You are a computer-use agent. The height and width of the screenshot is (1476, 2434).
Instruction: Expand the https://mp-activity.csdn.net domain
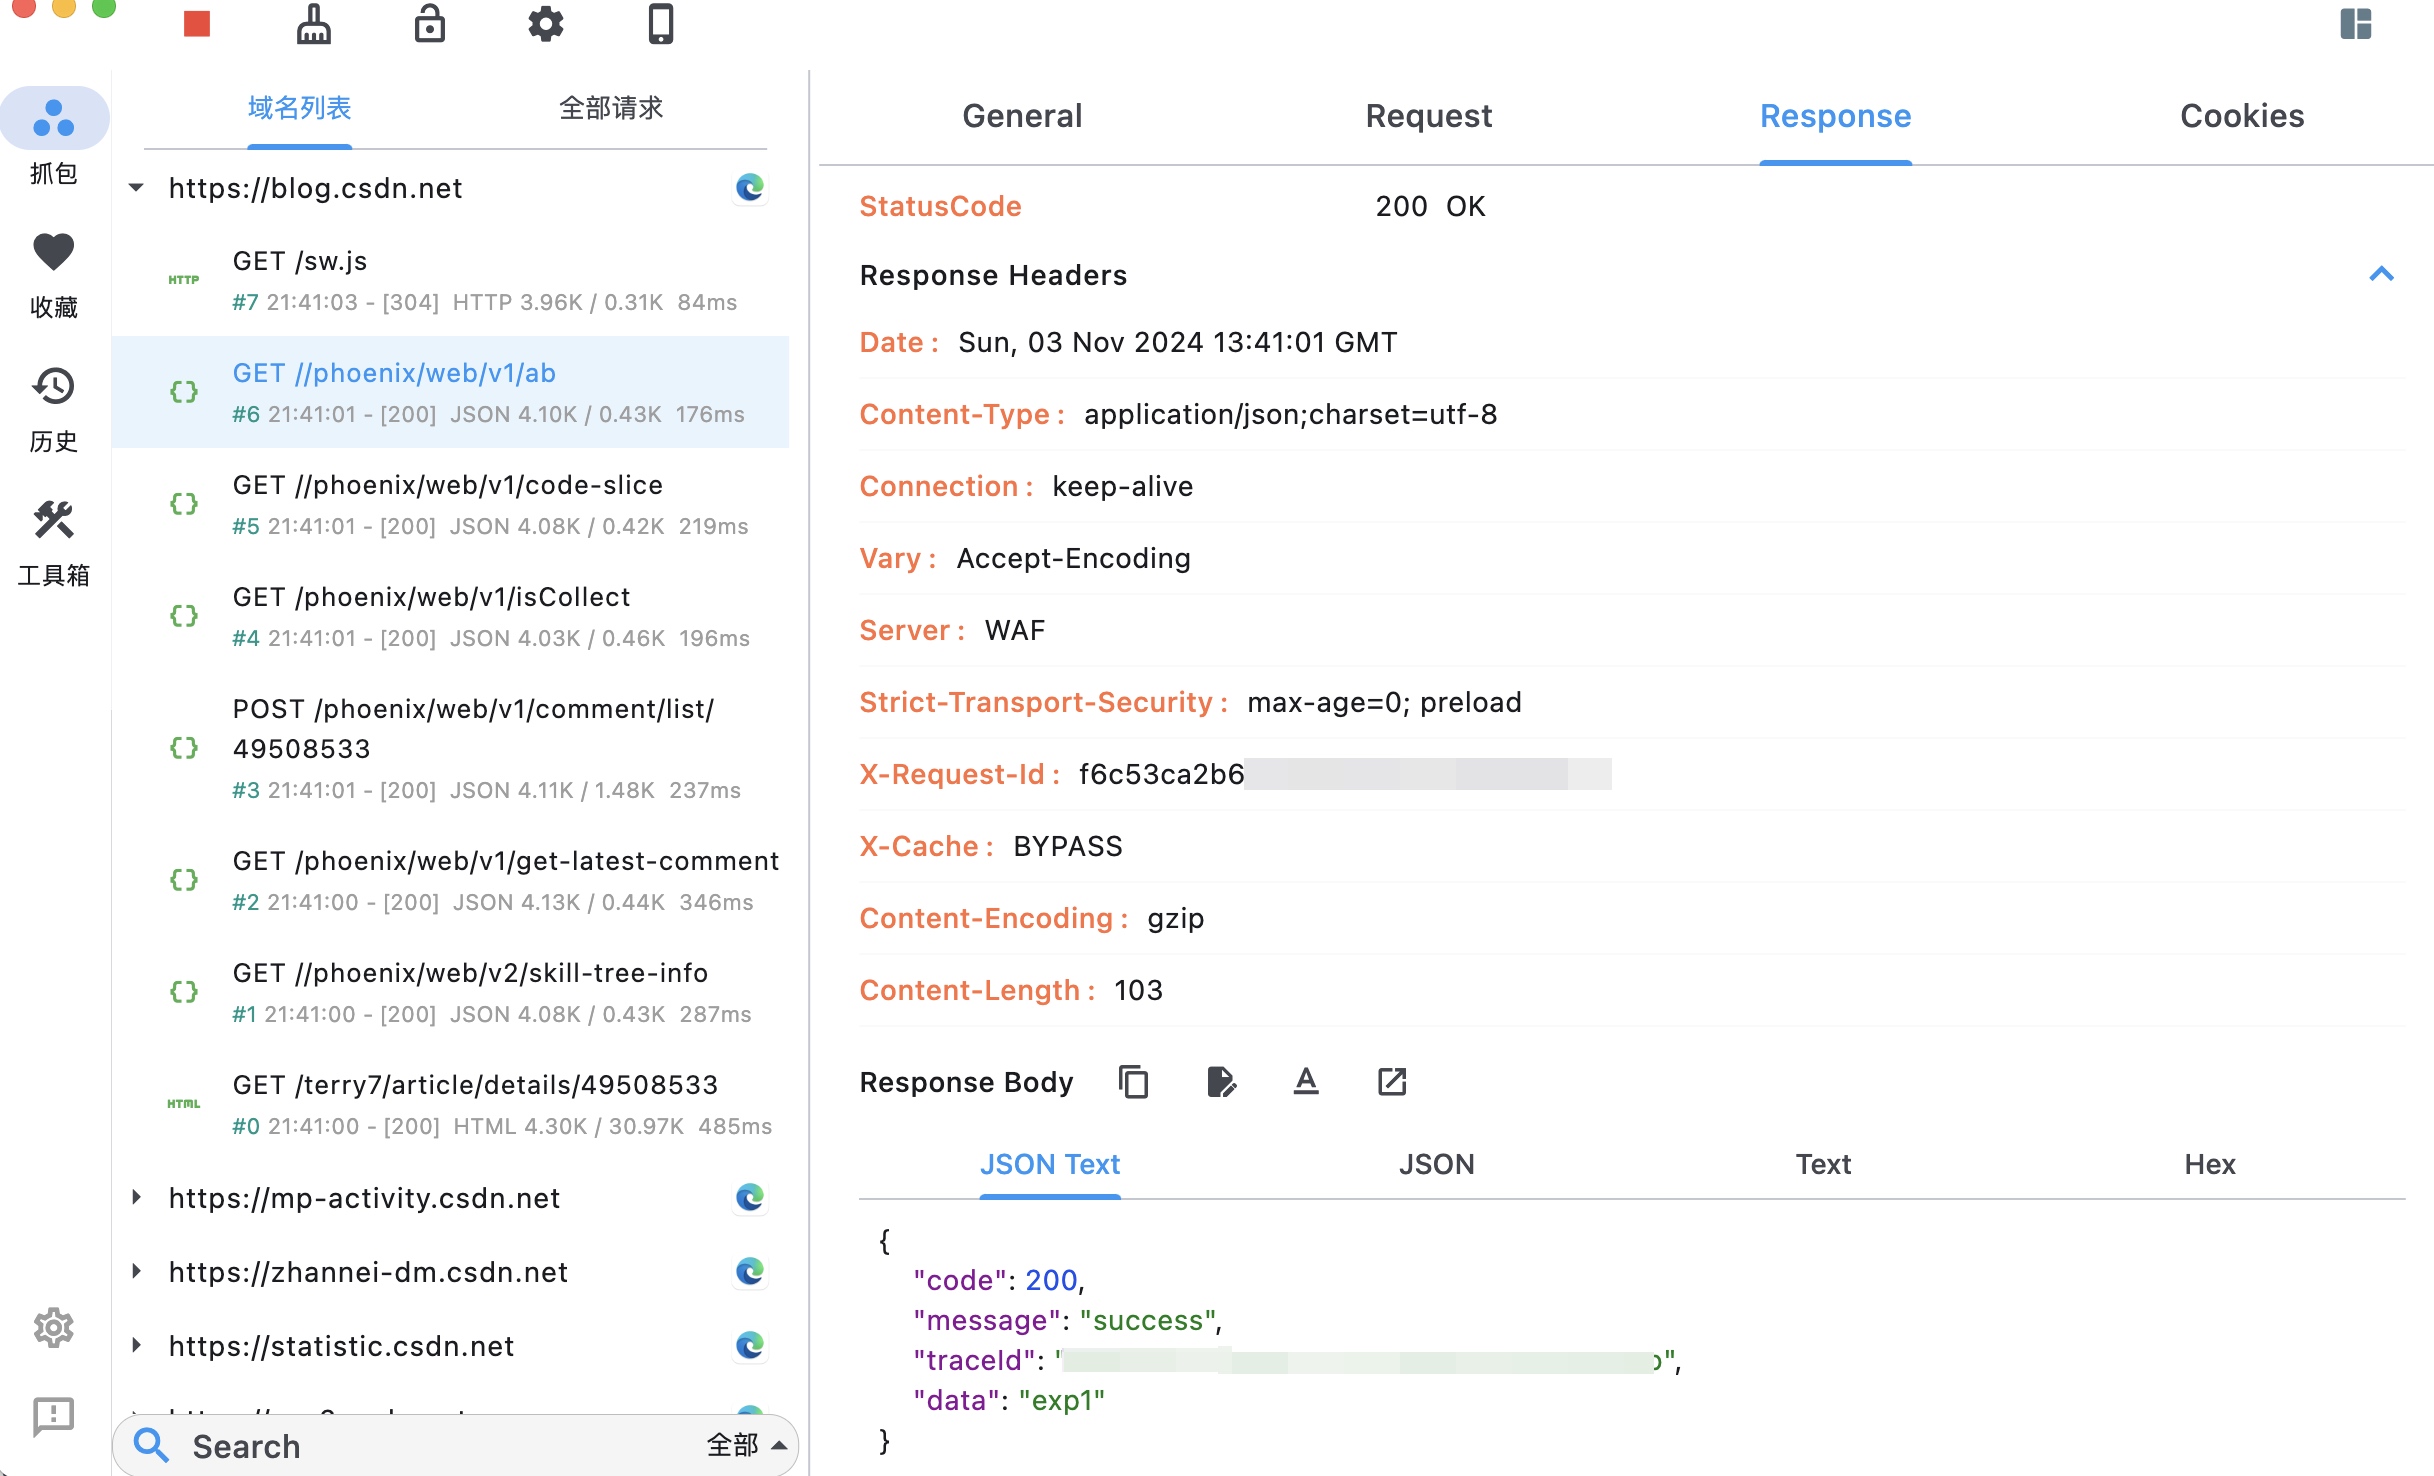tap(137, 1197)
